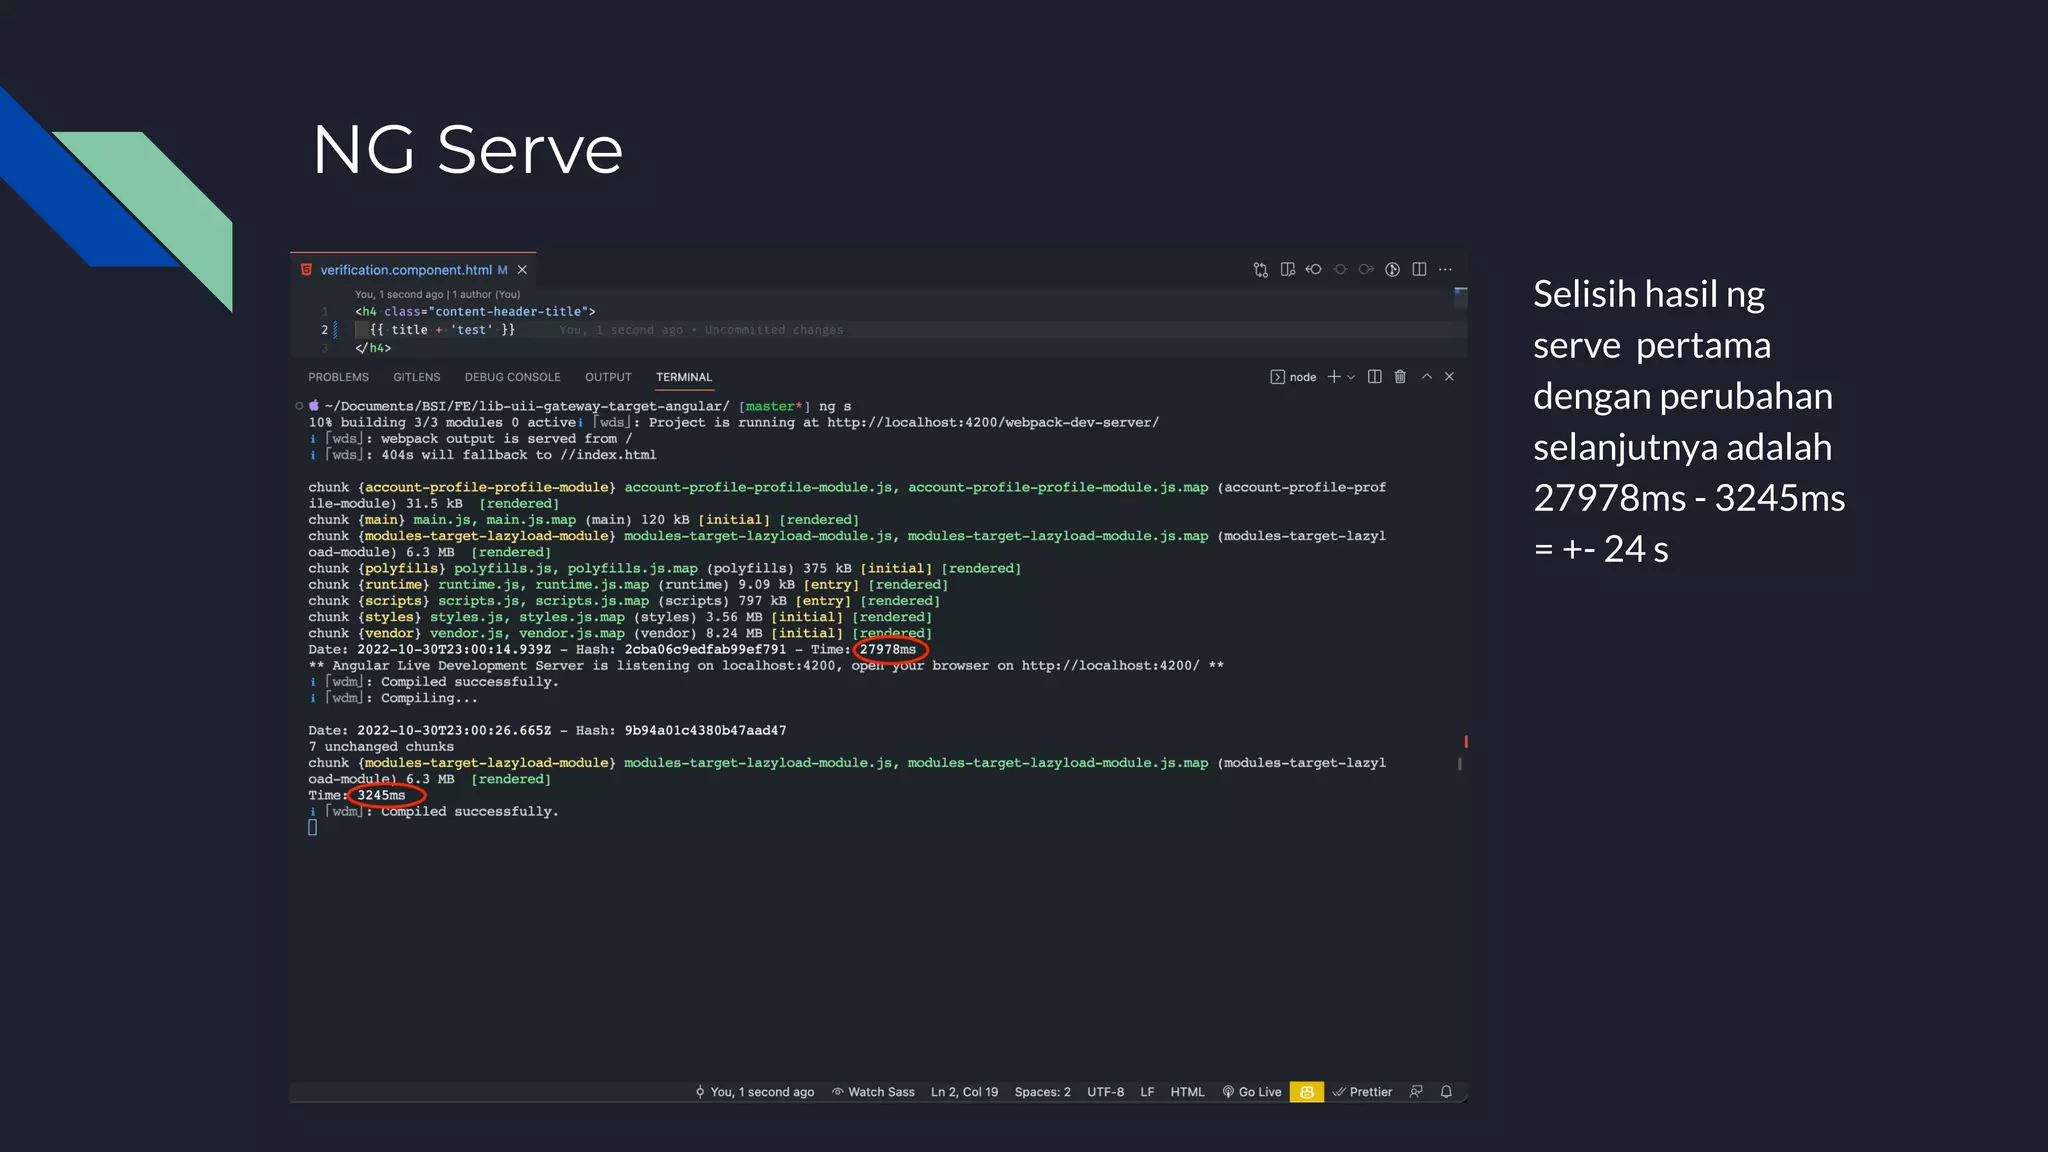Change indentation via 'Spaces: 2'

point(1042,1092)
